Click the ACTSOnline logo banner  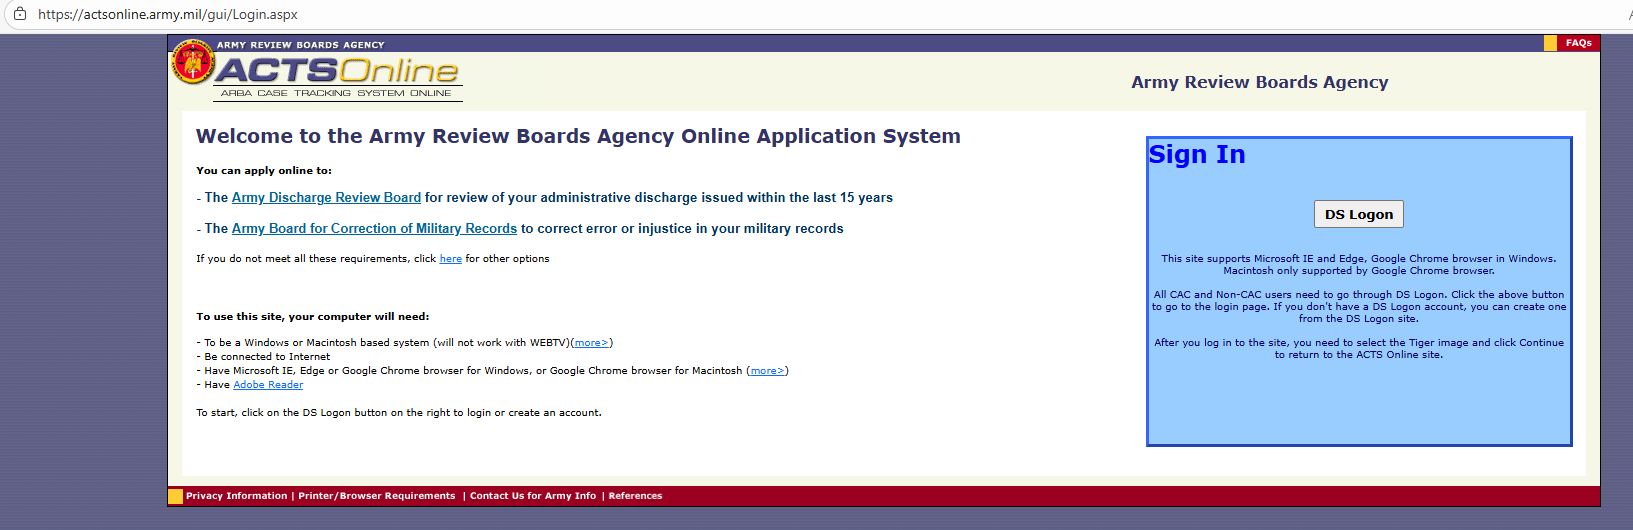point(337,72)
